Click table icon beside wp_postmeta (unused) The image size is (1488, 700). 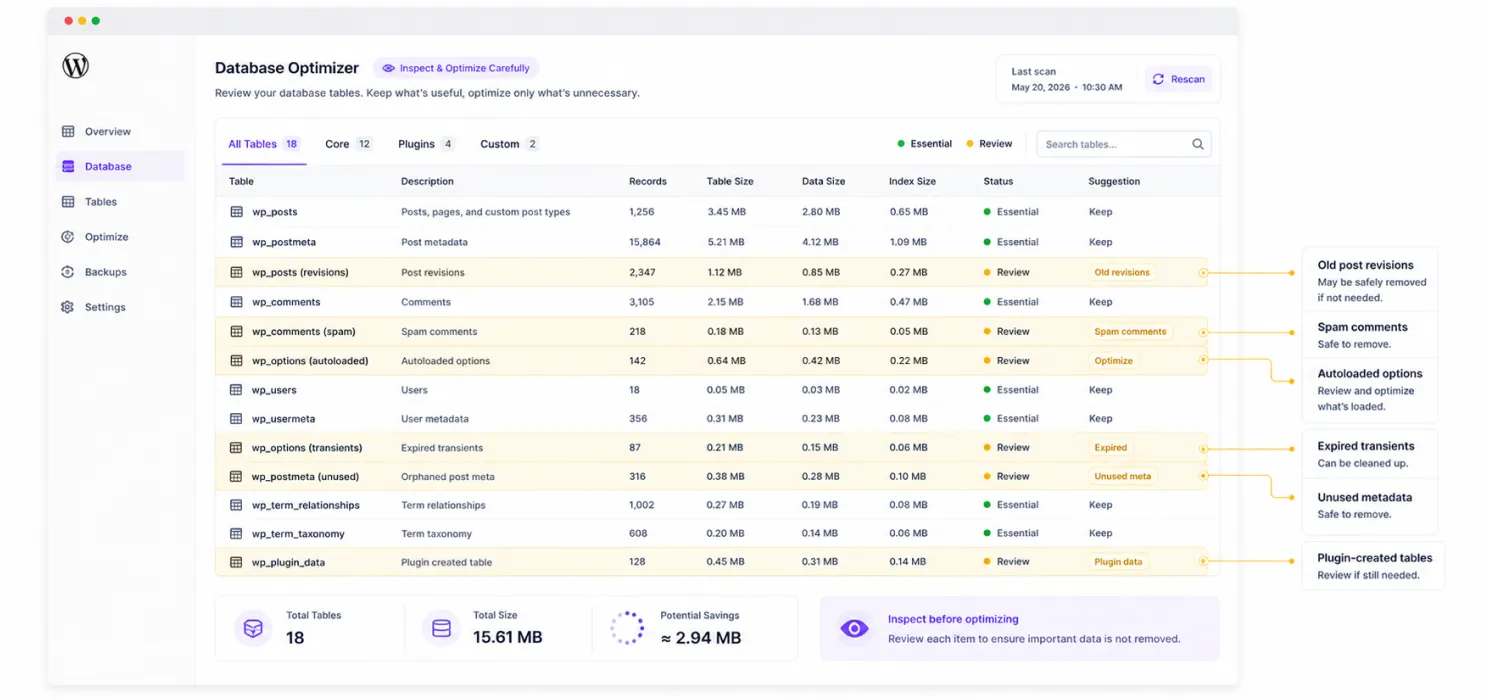237,476
